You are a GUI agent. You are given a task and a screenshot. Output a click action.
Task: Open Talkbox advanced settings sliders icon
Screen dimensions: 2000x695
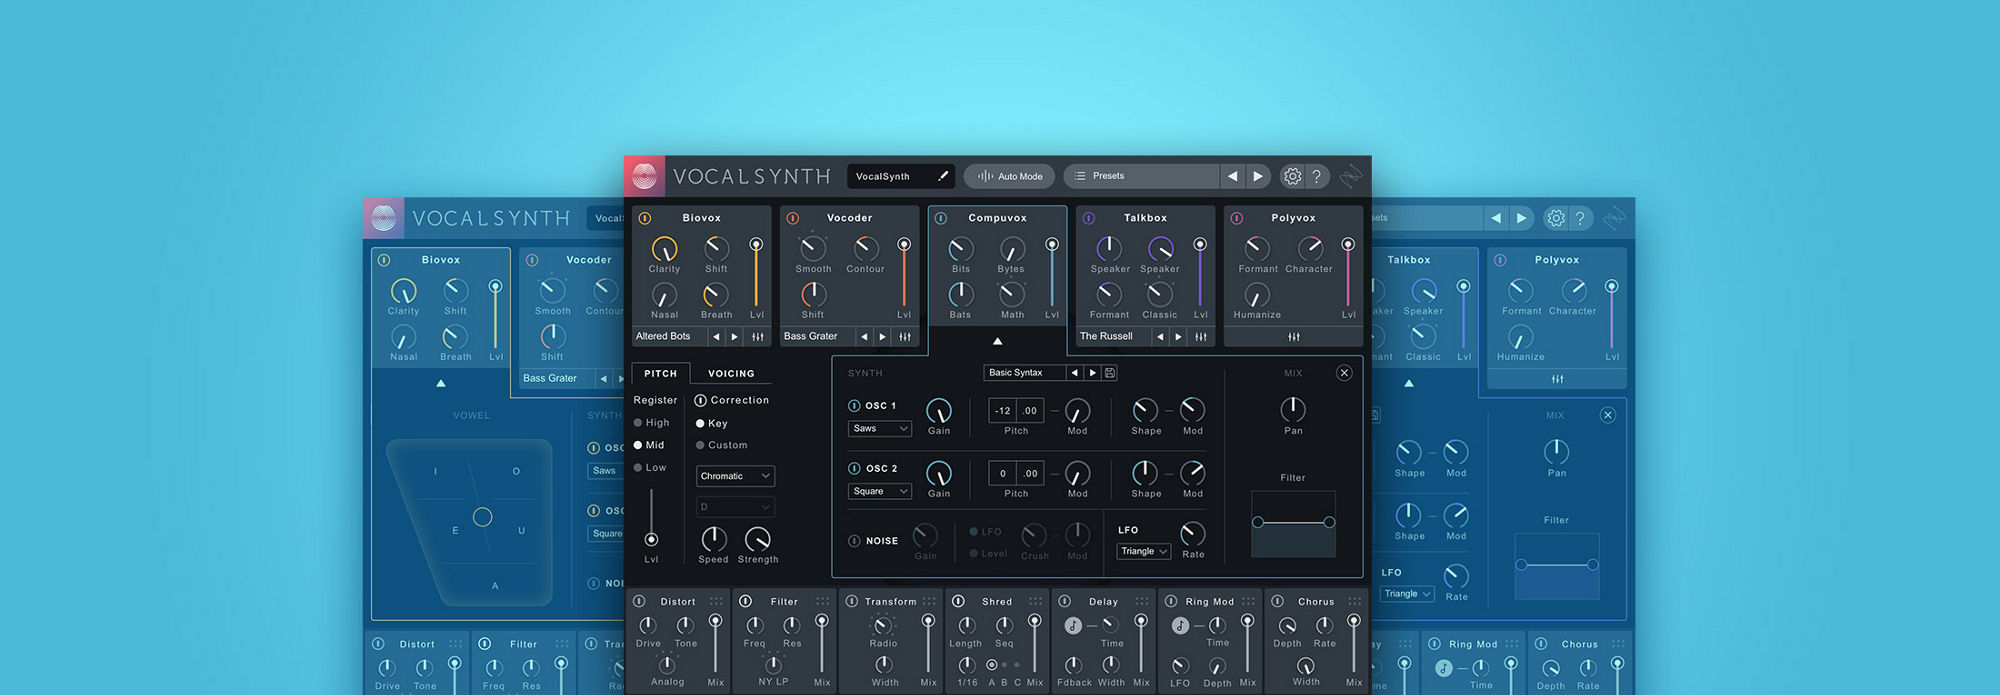1201,337
